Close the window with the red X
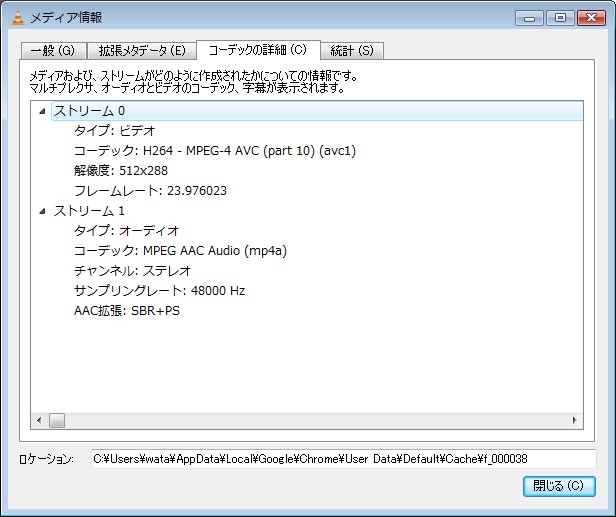This screenshot has height=517, width=616. [x=591, y=18]
